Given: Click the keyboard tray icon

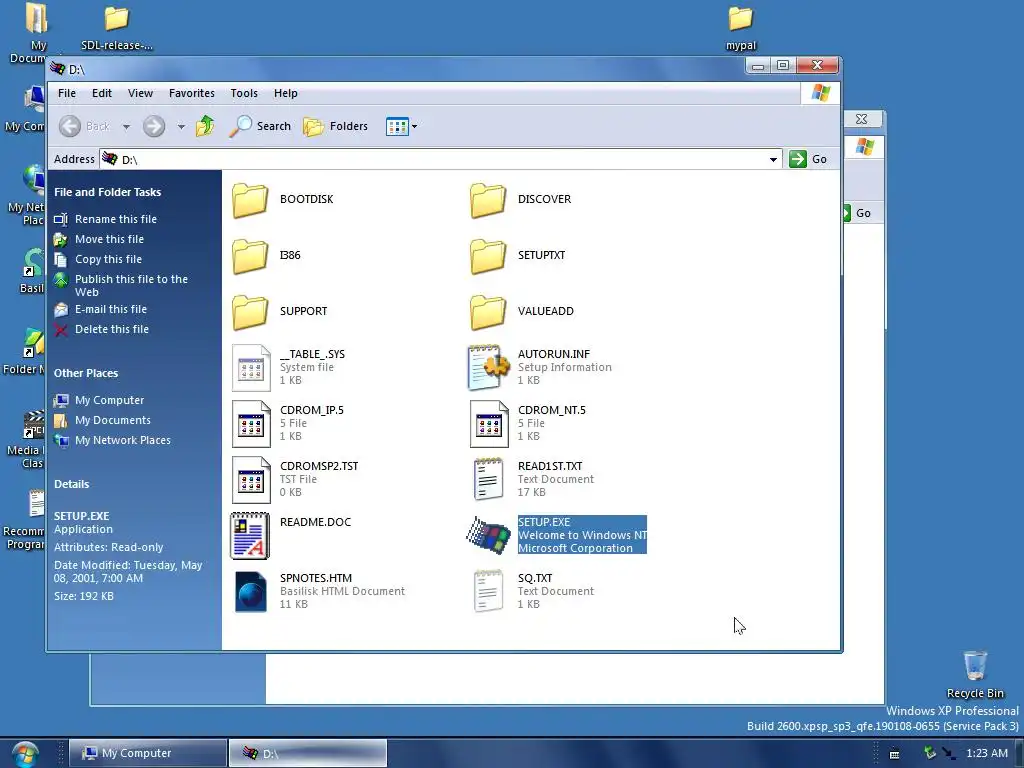Looking at the screenshot, I should coord(895,754).
